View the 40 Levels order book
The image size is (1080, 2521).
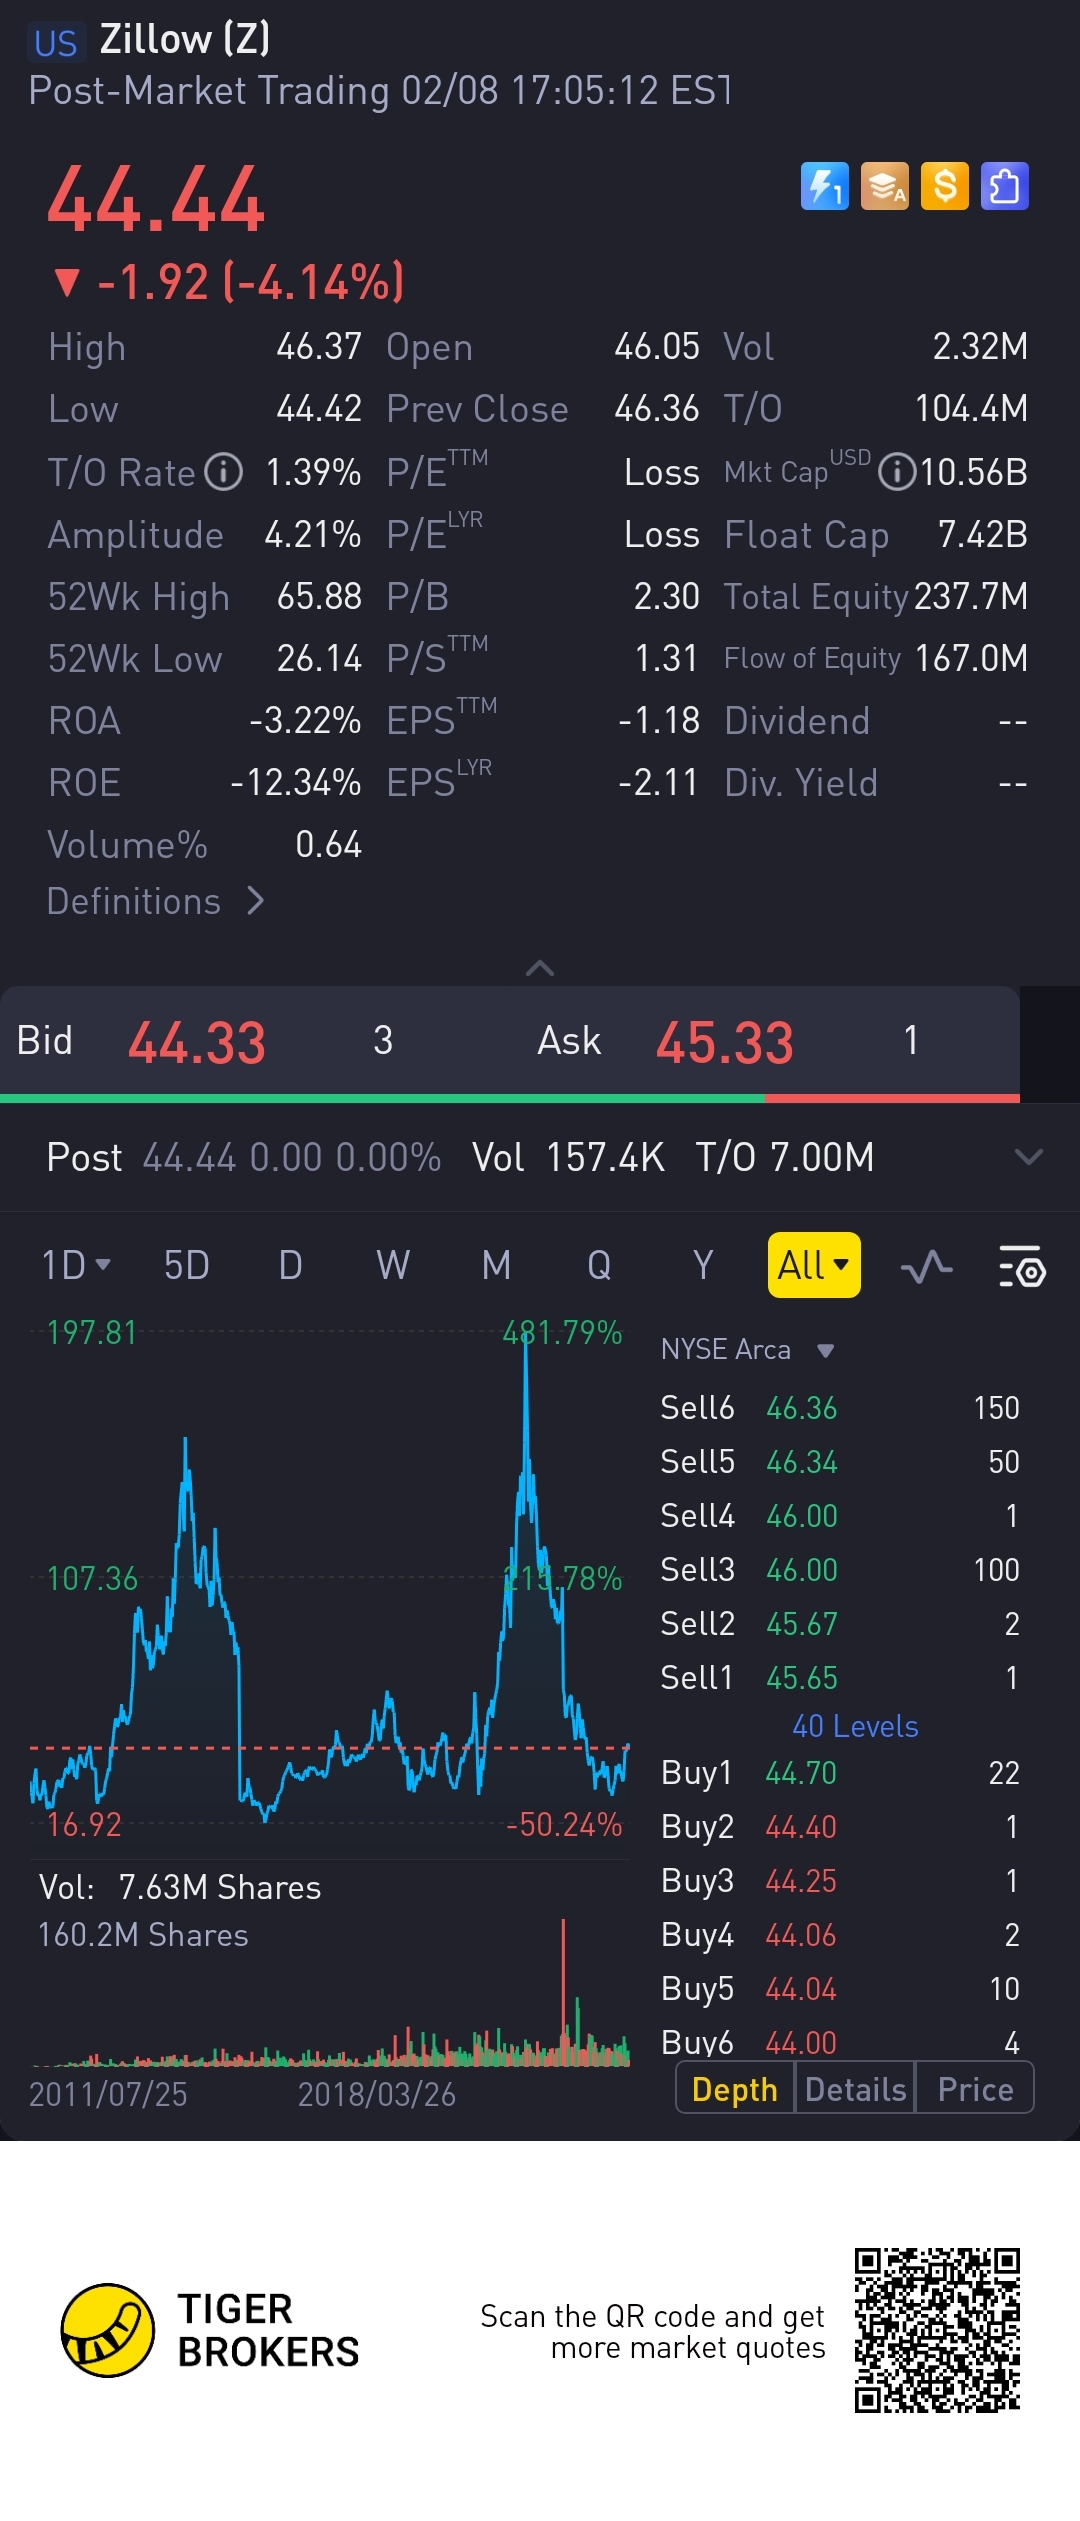(x=855, y=1727)
